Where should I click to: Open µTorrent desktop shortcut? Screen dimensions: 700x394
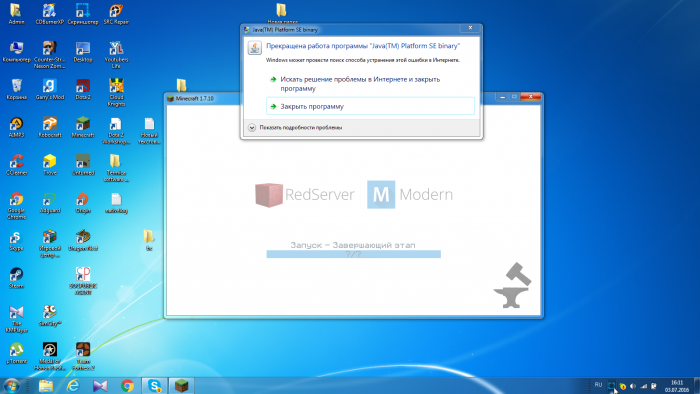point(17,353)
